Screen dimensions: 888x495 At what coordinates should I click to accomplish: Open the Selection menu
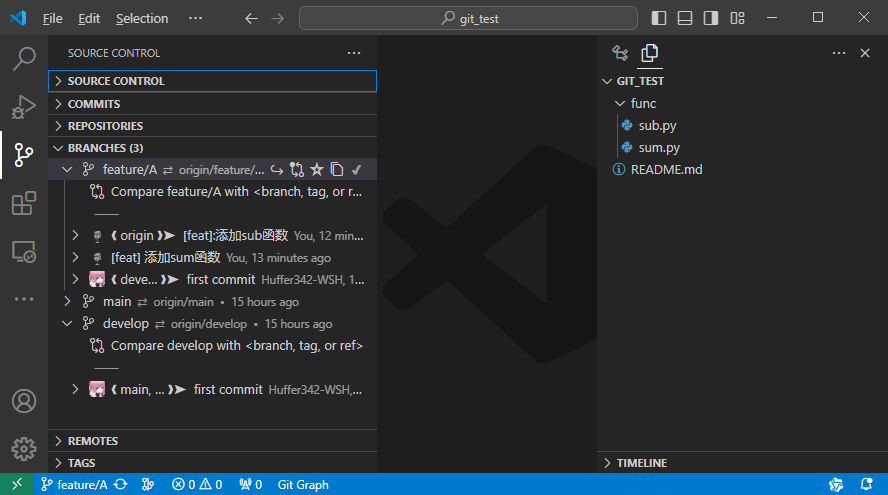[142, 18]
